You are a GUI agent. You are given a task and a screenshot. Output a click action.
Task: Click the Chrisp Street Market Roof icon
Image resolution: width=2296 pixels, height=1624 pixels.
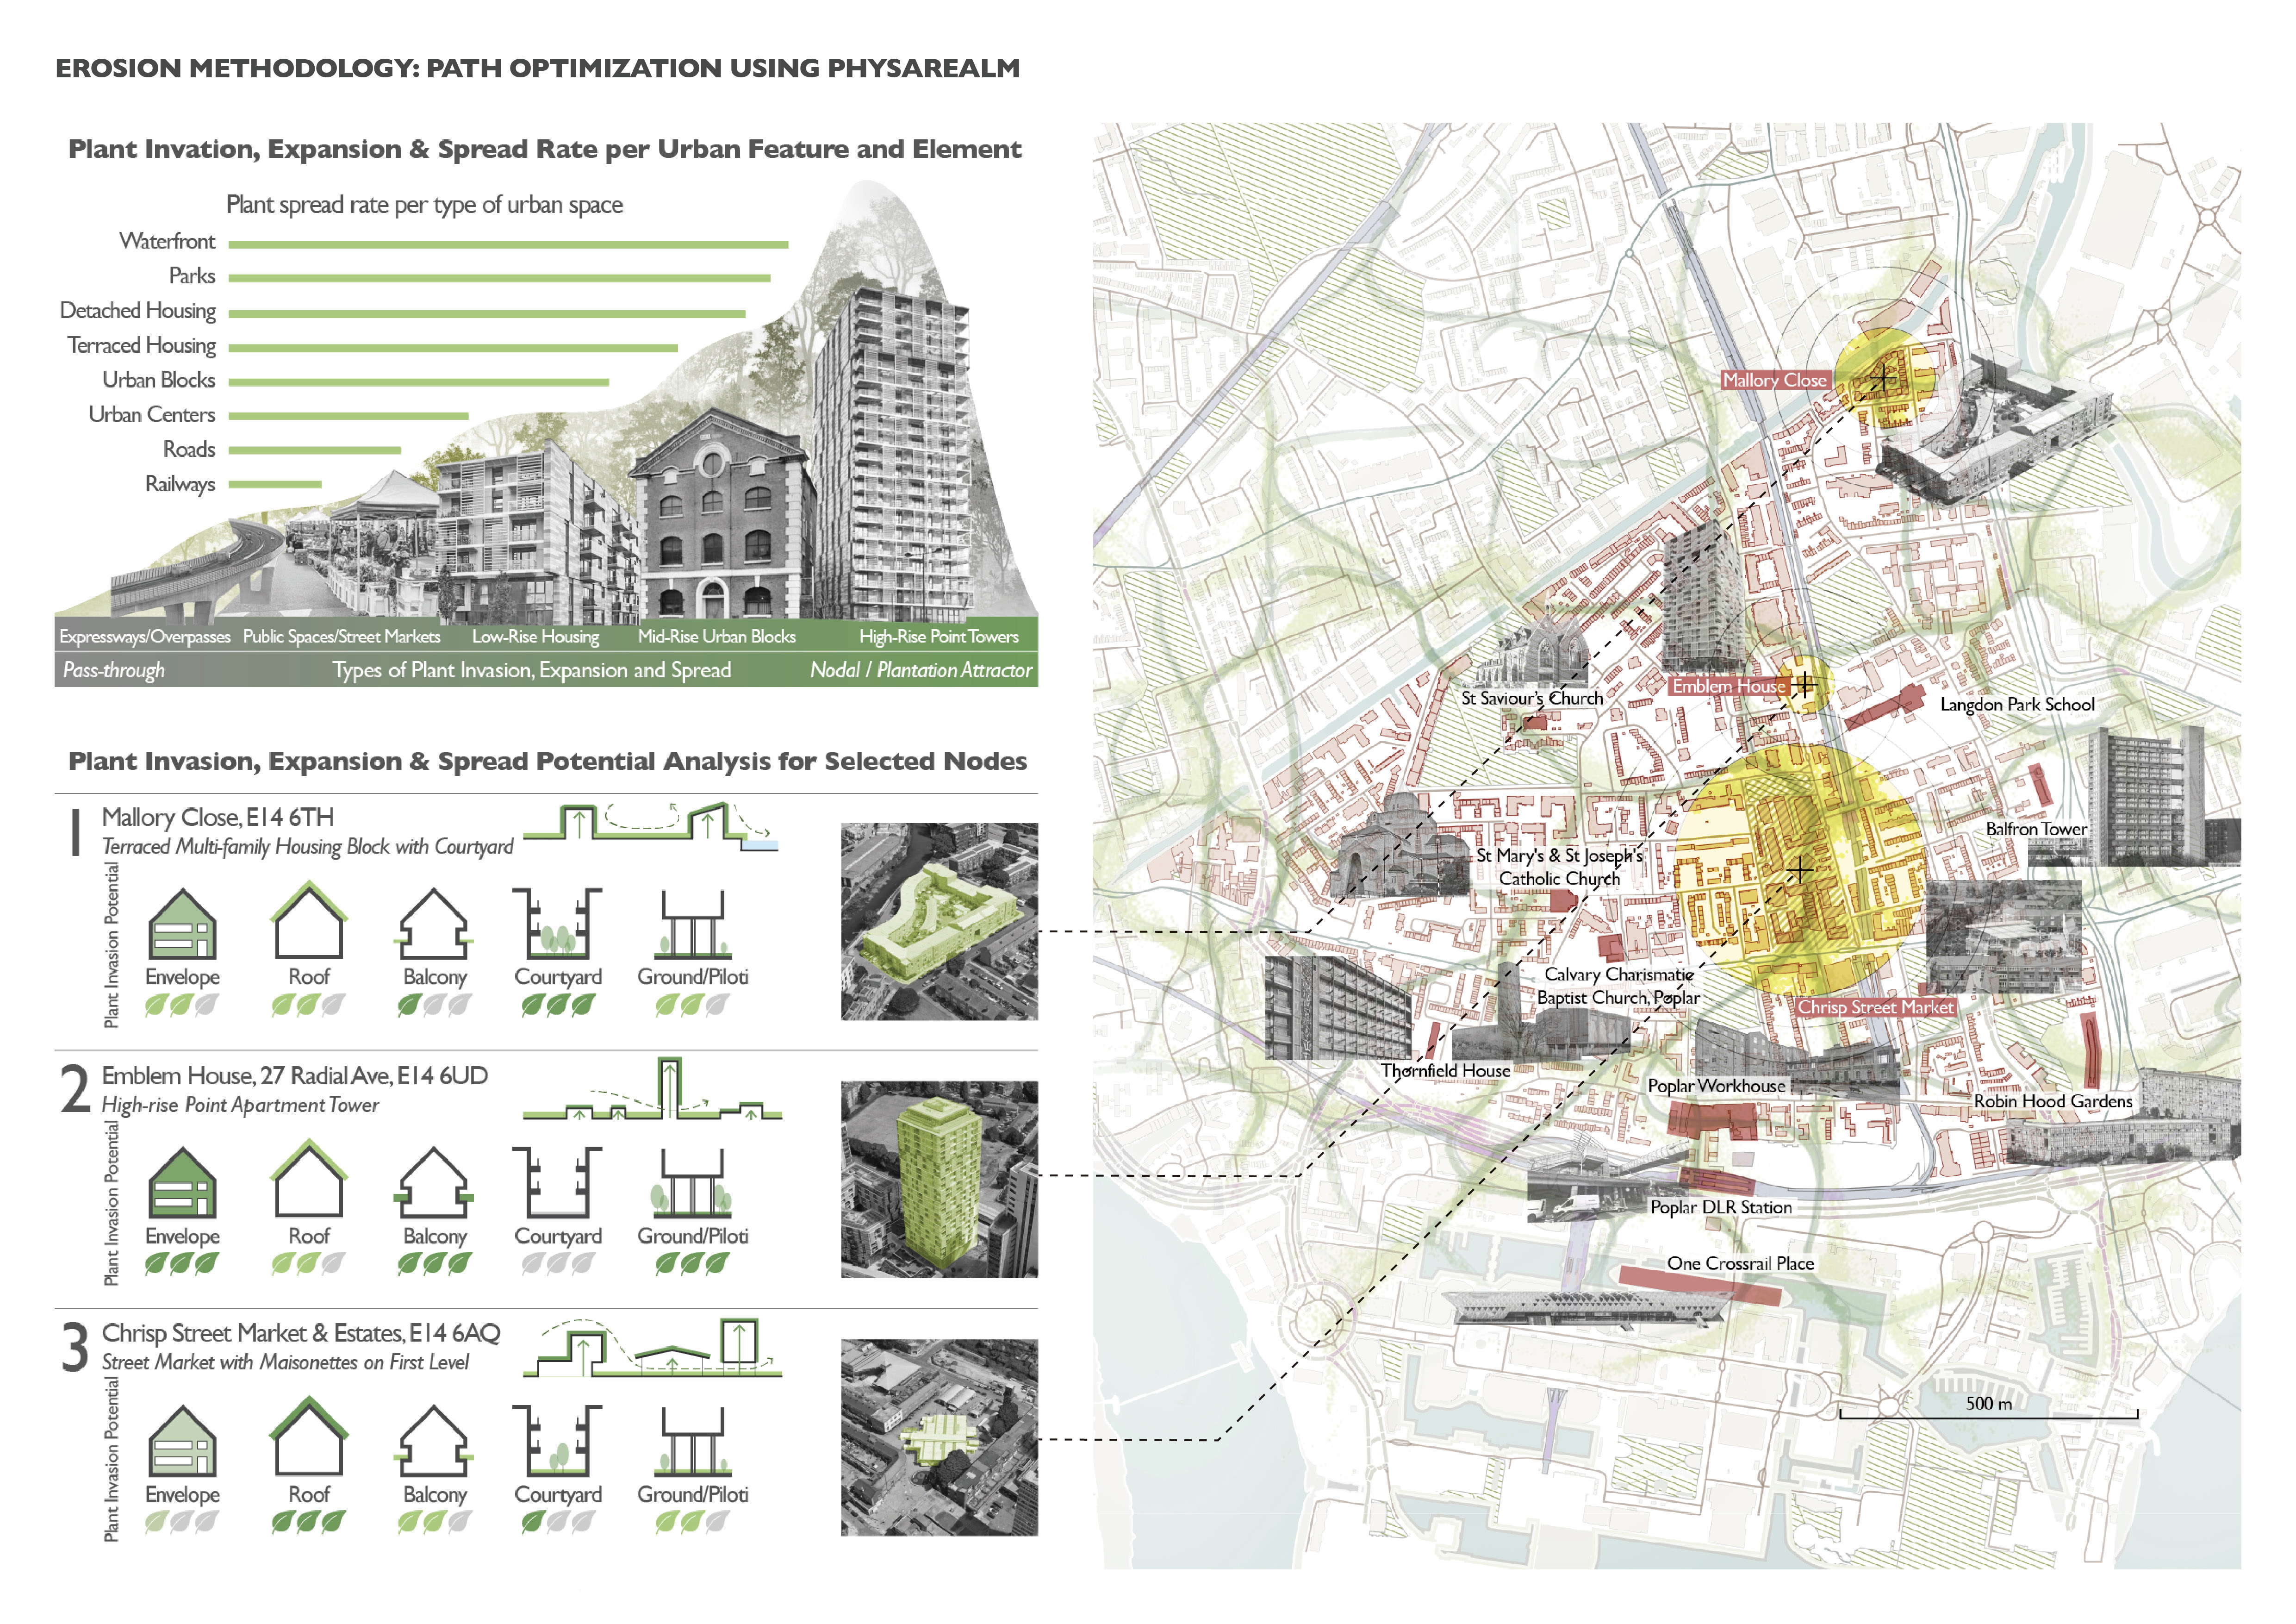point(309,1438)
